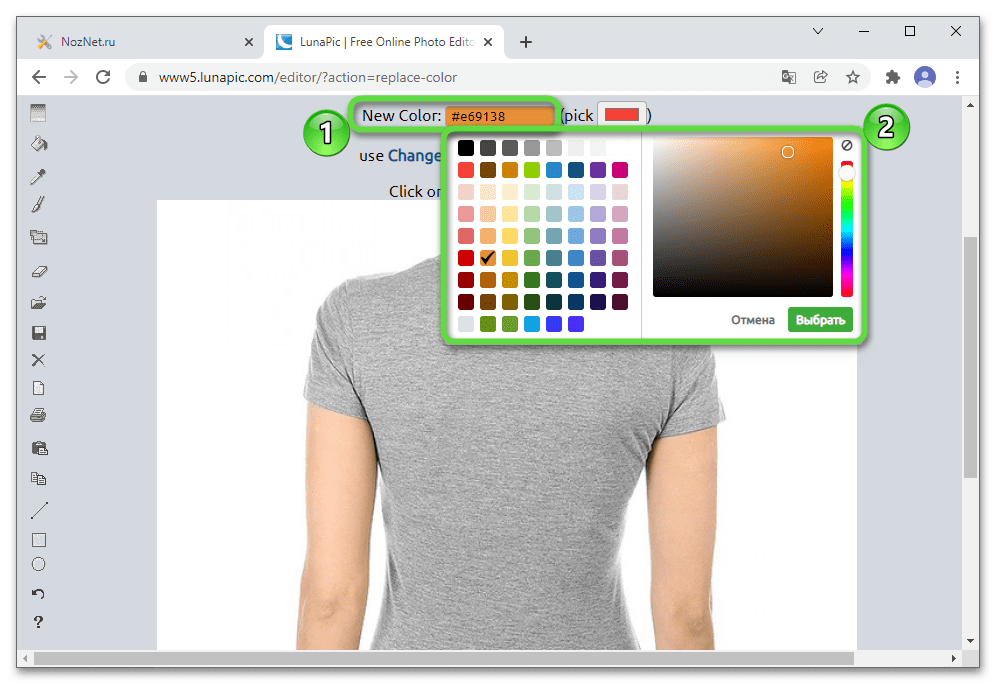Select the black color swatch
The width and height of the screenshot is (996, 684).
pos(466,148)
